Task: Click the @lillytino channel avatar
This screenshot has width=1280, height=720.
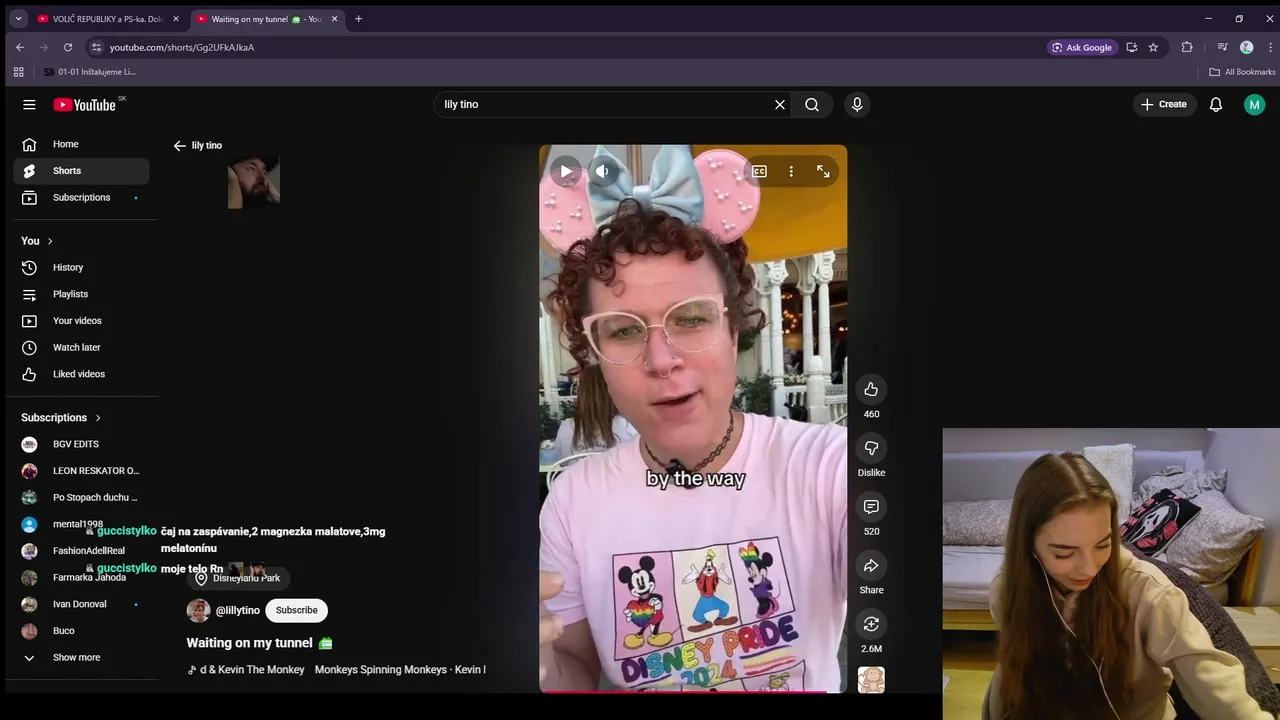Action: point(199,610)
